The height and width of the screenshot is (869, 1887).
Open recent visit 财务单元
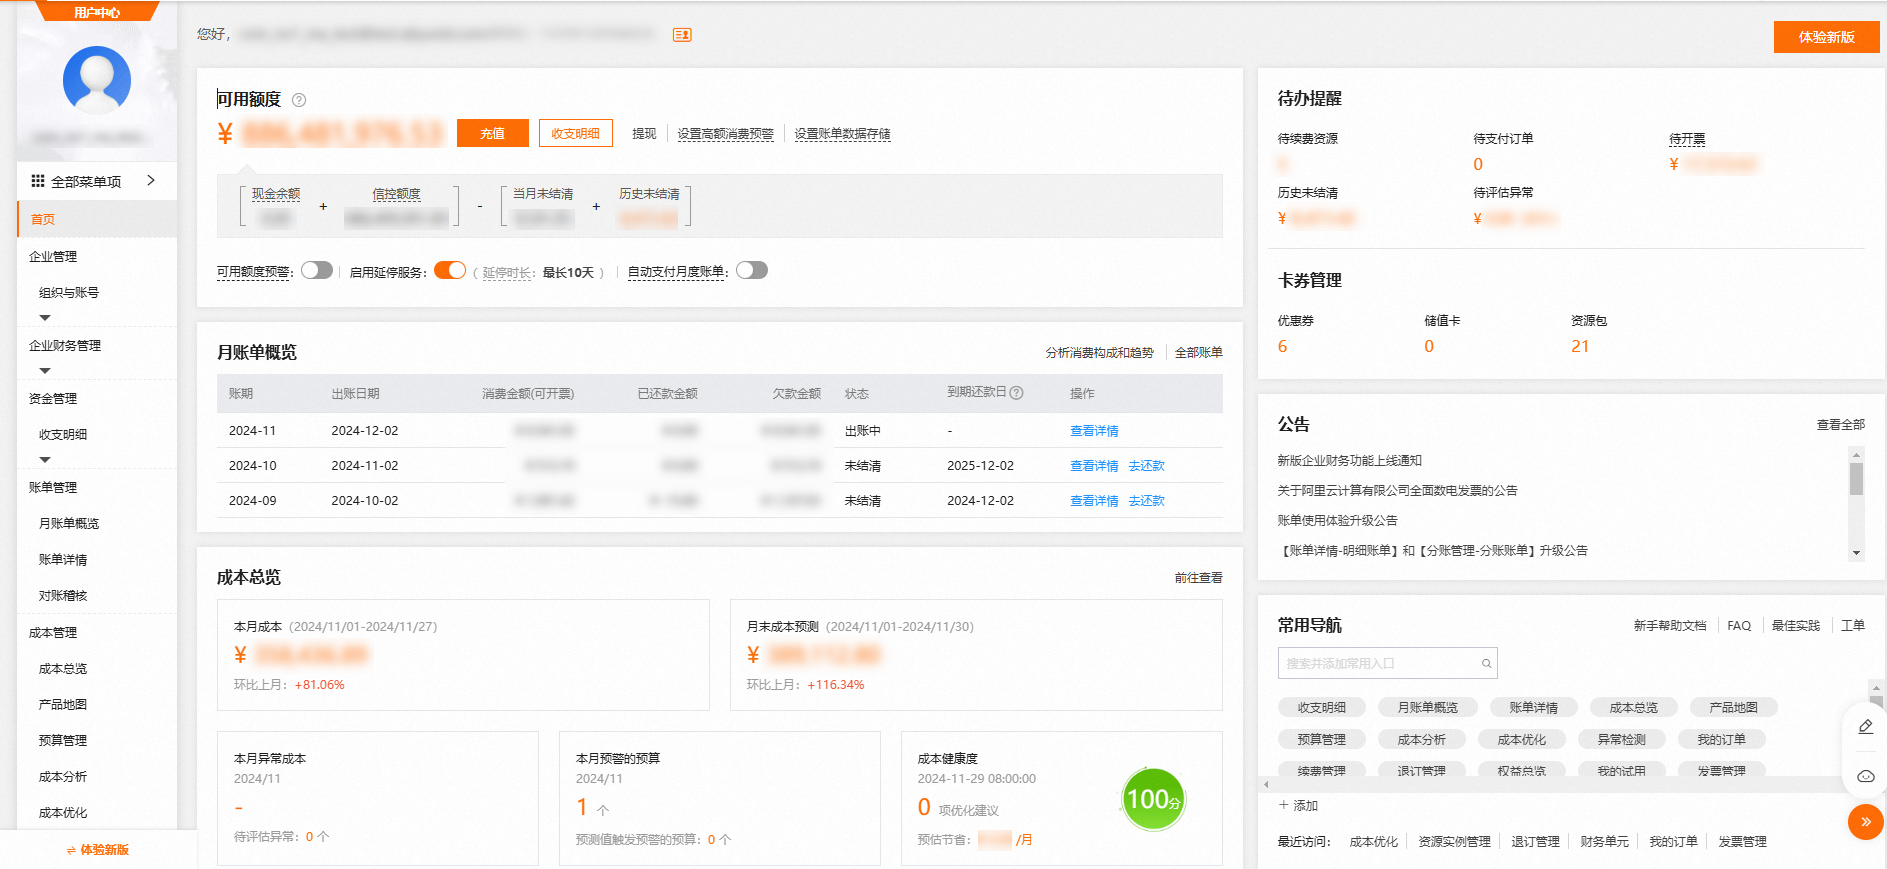pos(1604,842)
